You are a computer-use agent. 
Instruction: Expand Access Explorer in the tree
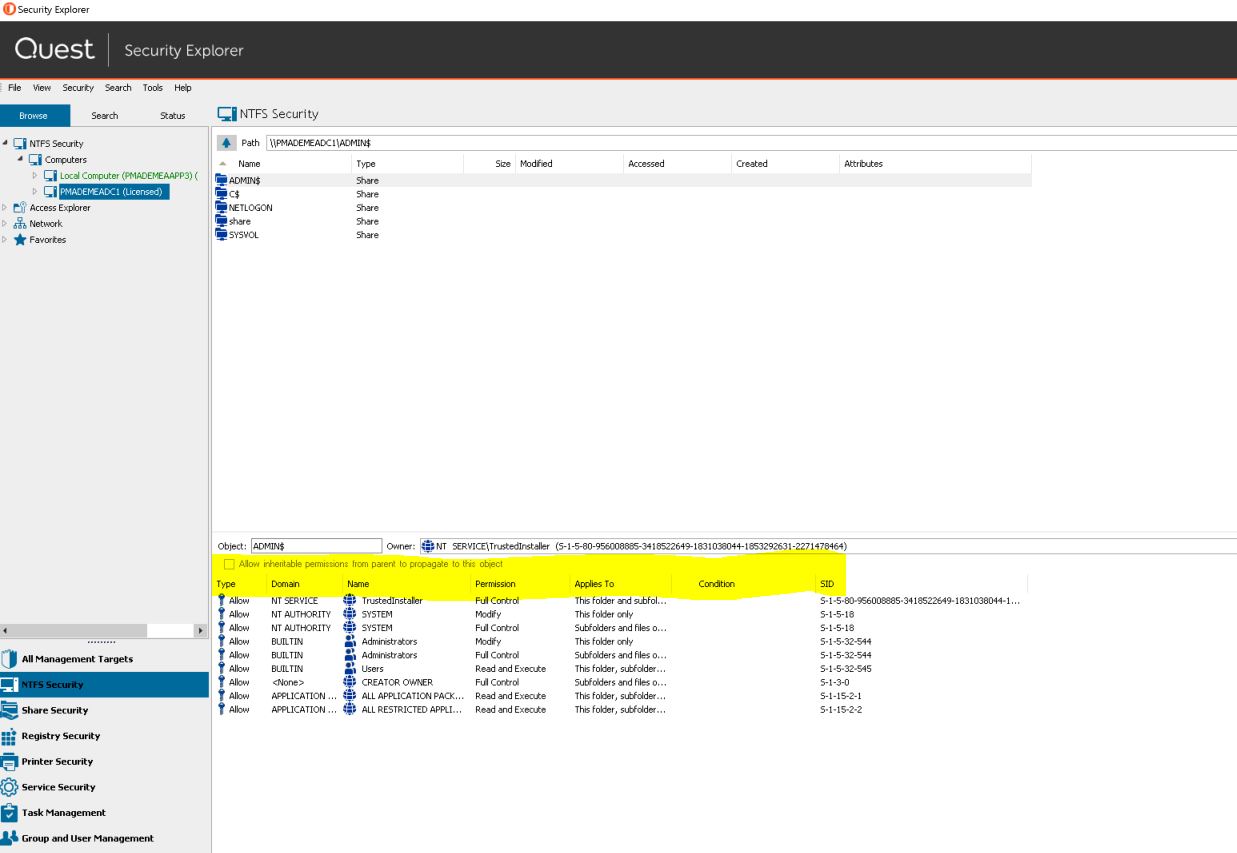(x=7, y=207)
